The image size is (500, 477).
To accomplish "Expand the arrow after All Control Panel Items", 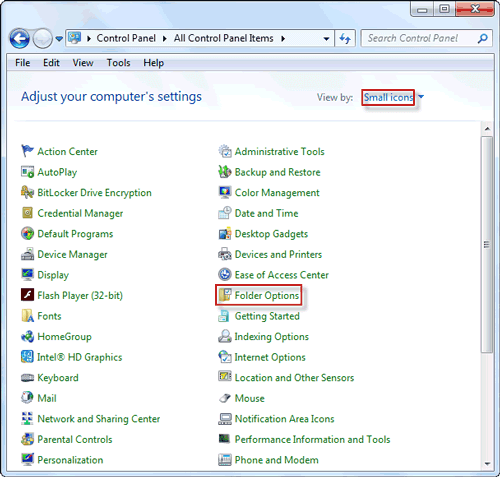I will [283, 39].
